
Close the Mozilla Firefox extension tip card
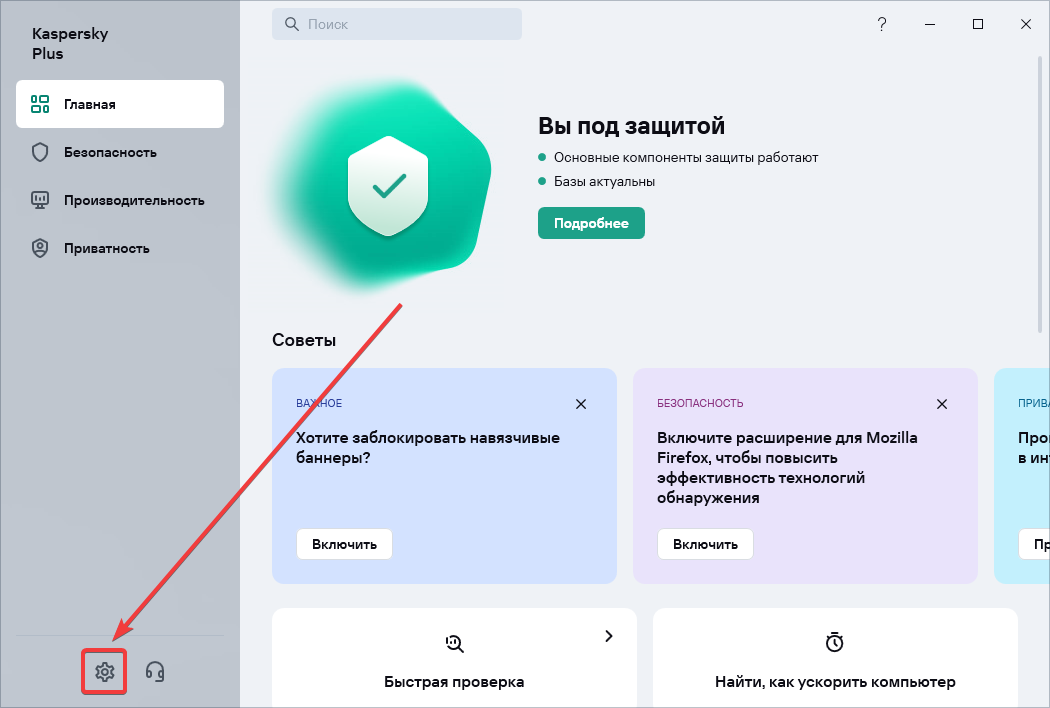(x=942, y=404)
